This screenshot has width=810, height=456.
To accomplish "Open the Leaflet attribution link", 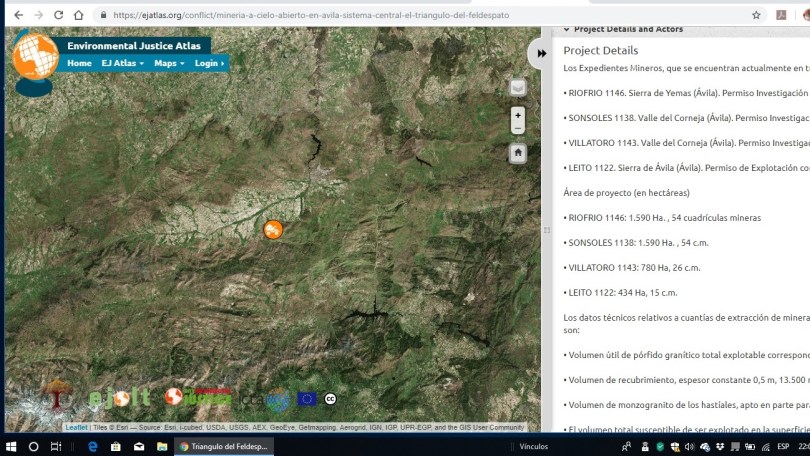I will click(x=76, y=428).
